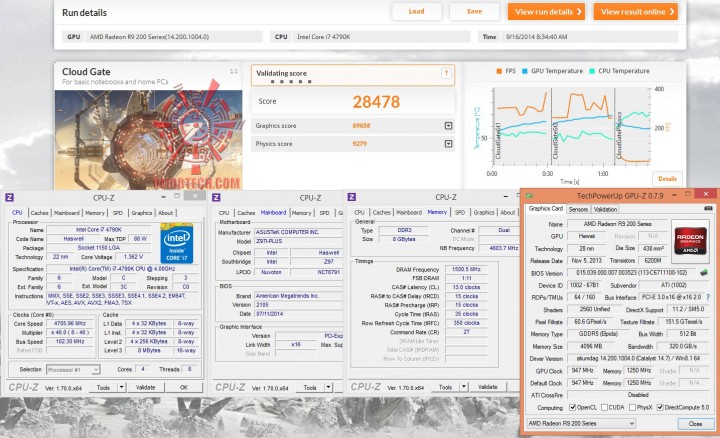
Task: Click the BIOS save chip icon in GPU-Z
Action: click(703, 273)
